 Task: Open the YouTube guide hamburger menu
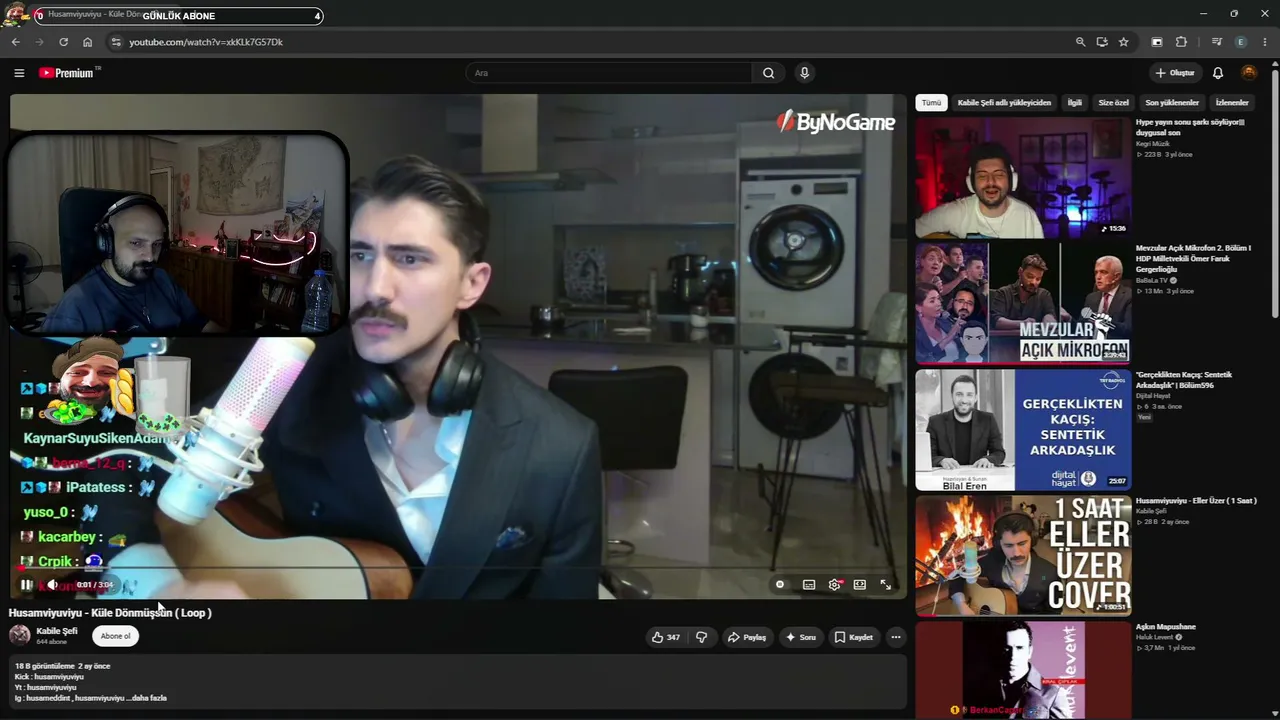[19, 73]
